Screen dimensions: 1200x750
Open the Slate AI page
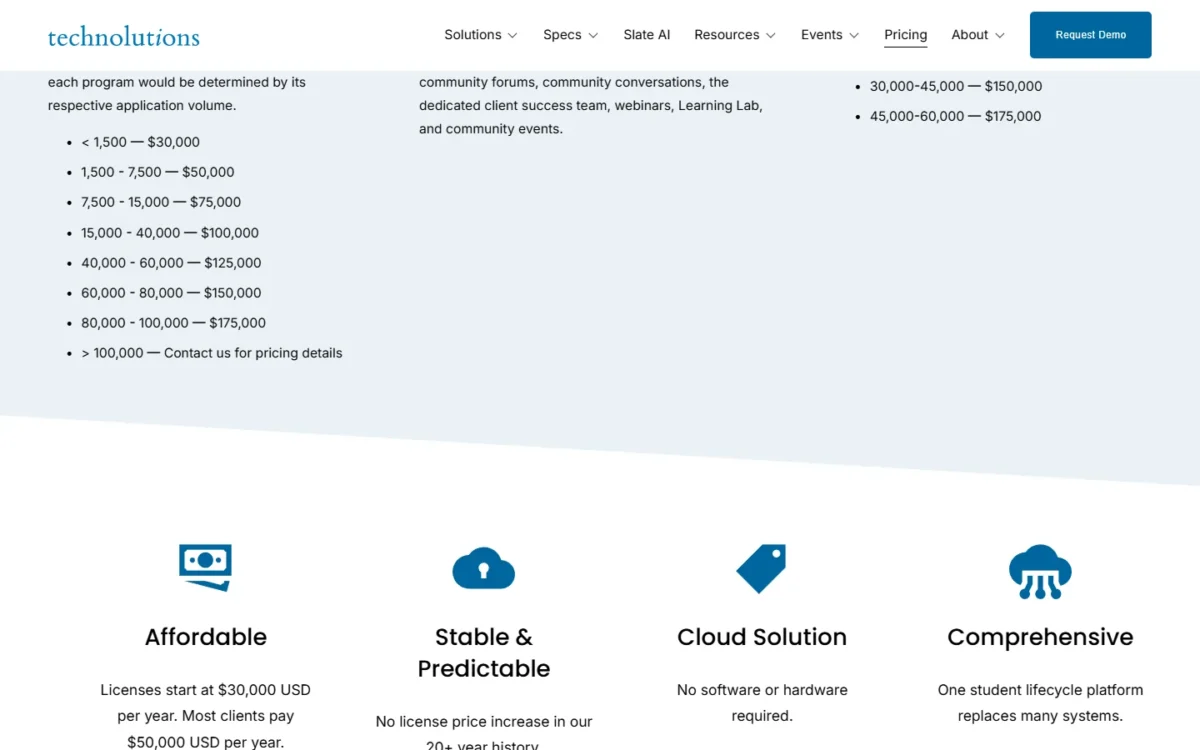pyautogui.click(x=647, y=35)
